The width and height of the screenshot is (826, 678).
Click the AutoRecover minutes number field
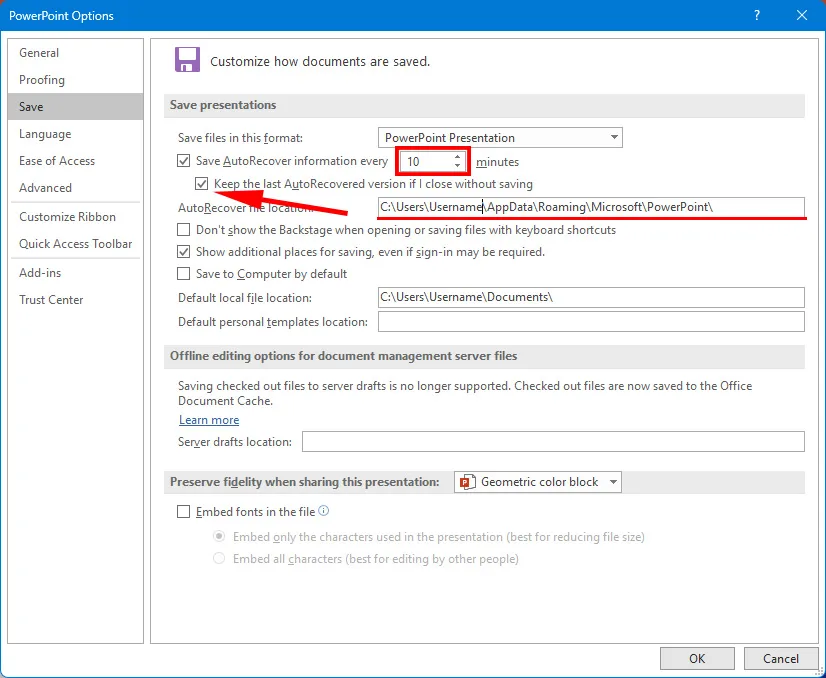[x=426, y=162]
